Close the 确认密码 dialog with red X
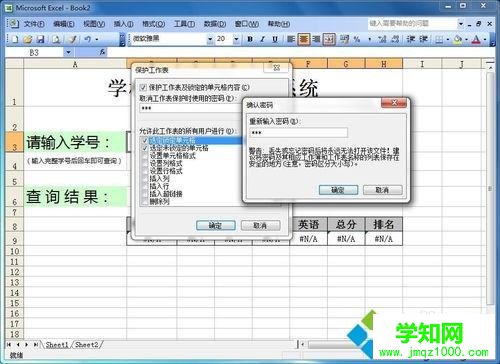 (x=394, y=103)
